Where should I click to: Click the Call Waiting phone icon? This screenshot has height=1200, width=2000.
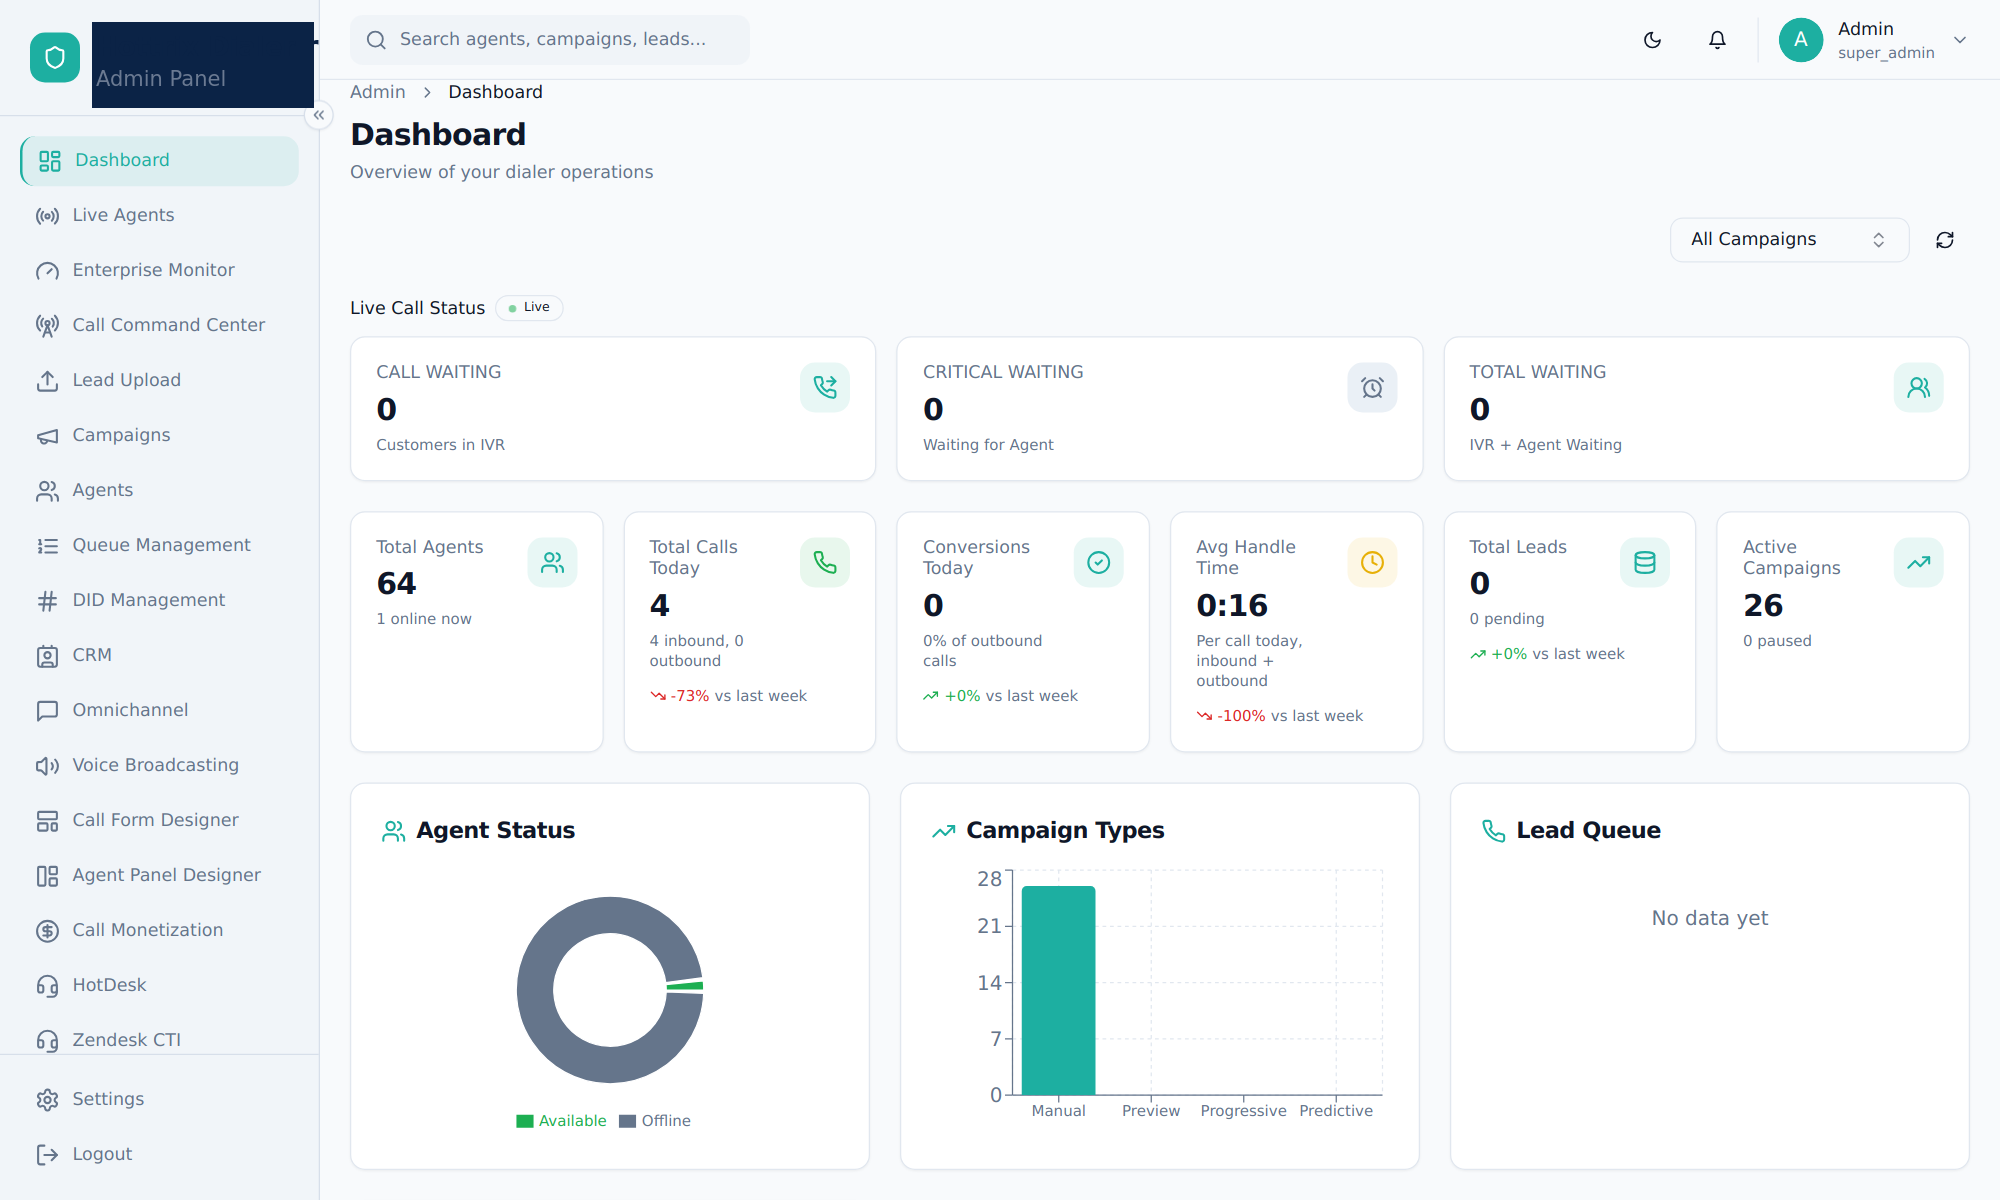[825, 388]
